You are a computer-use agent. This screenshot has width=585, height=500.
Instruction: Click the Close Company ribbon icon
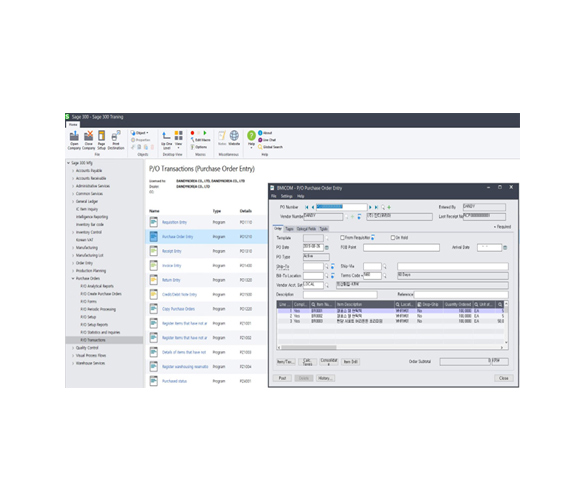click(x=88, y=140)
